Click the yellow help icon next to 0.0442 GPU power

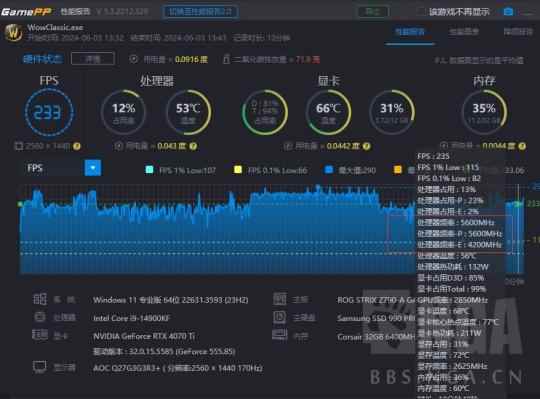(x=367, y=146)
